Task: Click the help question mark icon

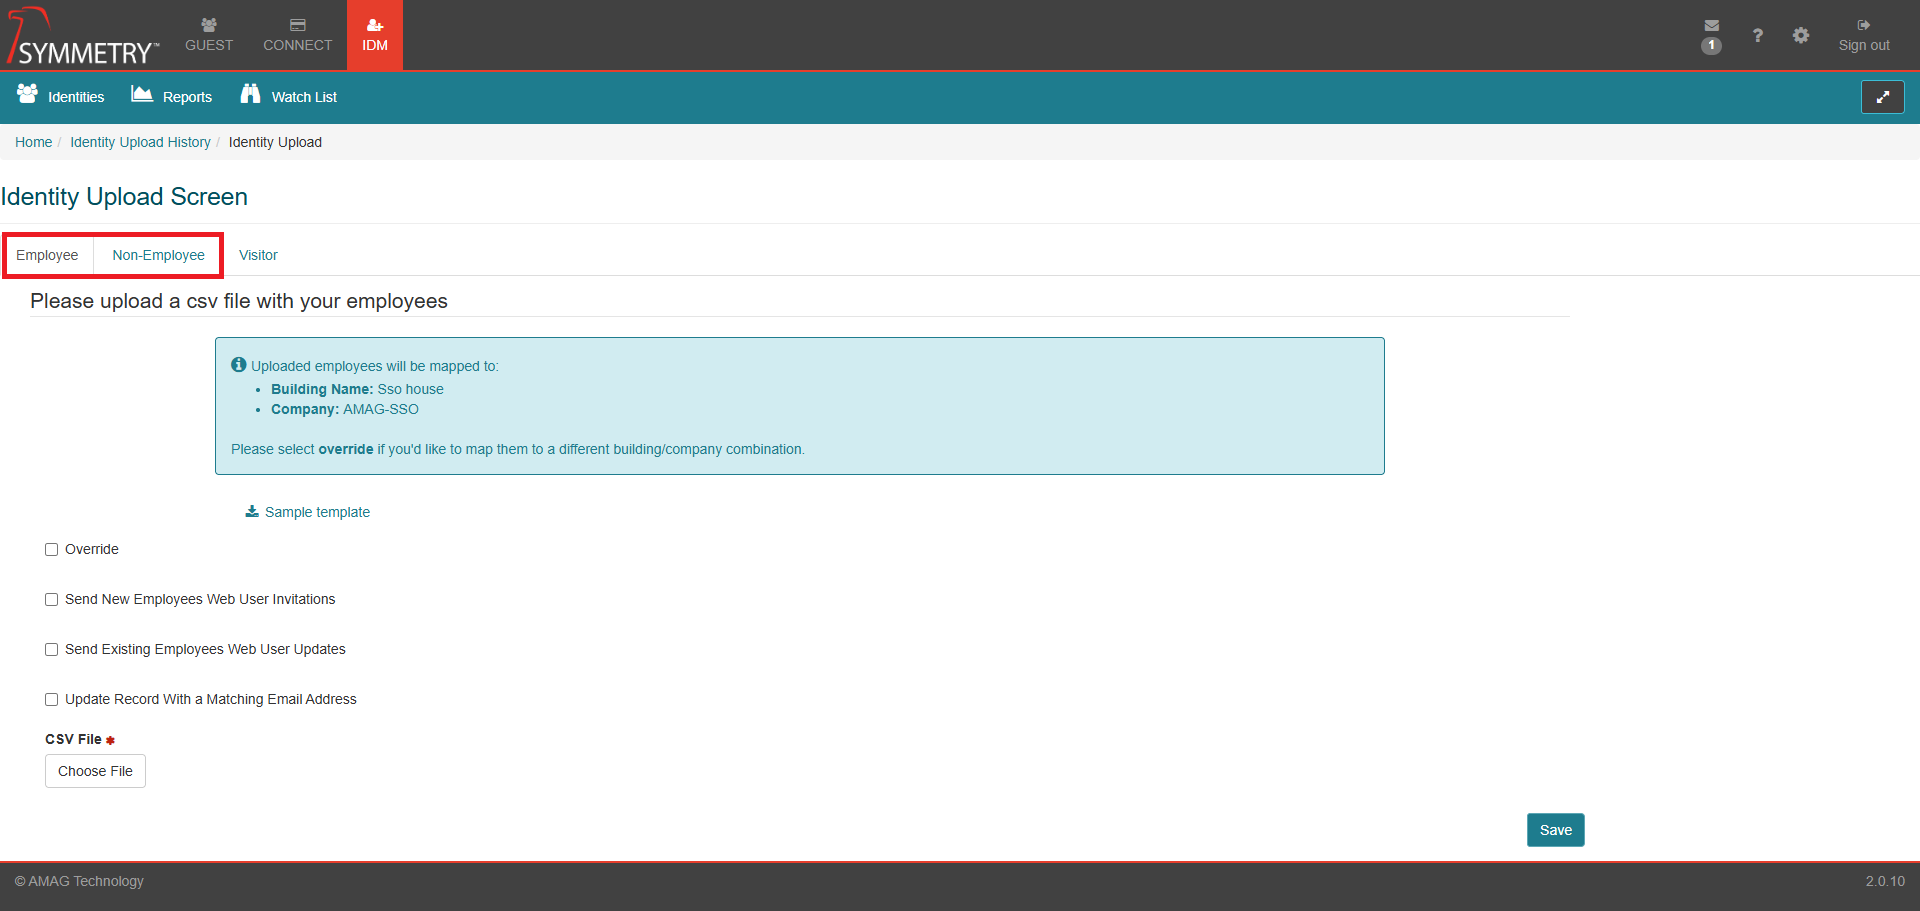Action: point(1757,36)
